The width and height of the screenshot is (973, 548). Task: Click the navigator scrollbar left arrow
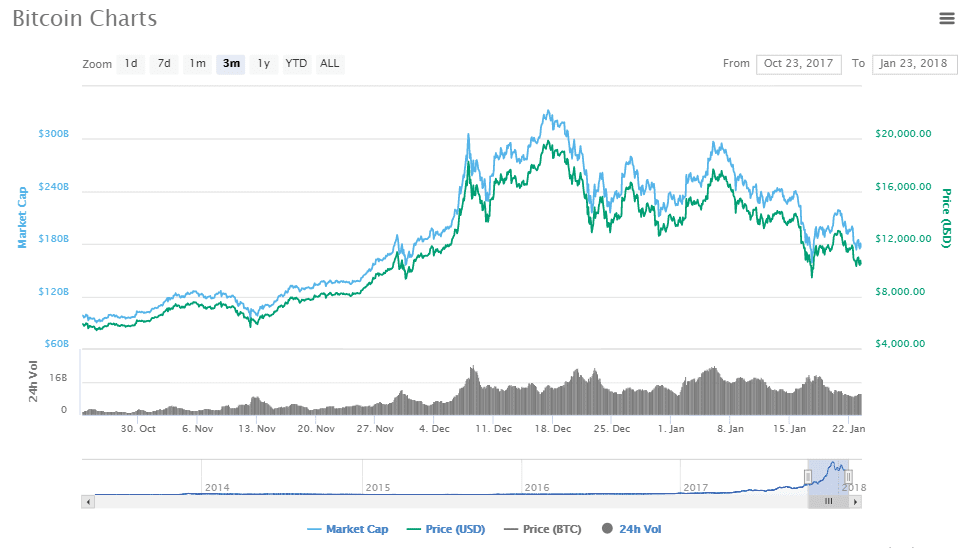[88, 501]
